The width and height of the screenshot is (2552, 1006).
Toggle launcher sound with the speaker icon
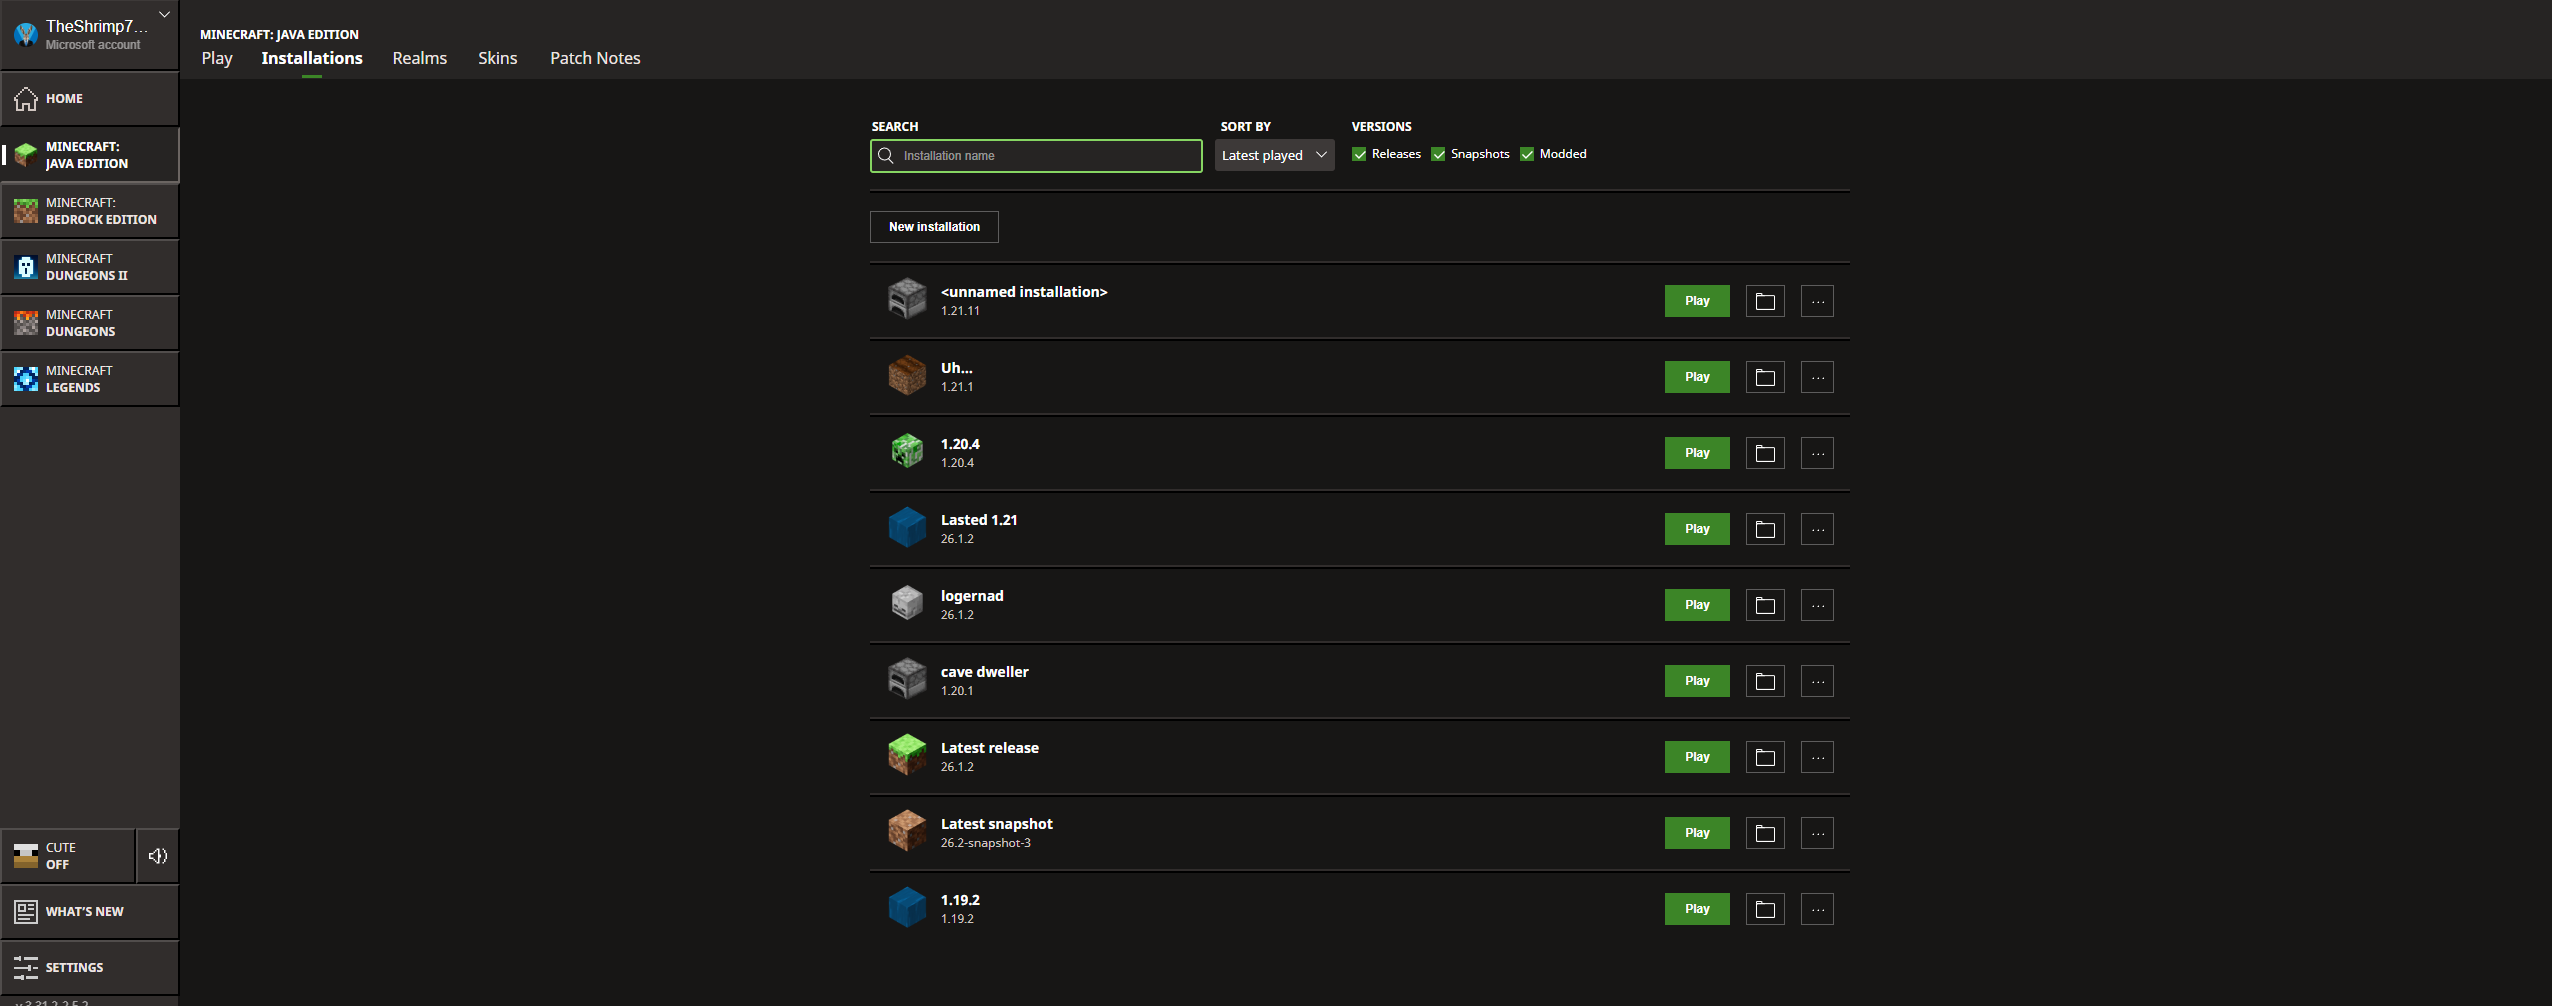(x=157, y=856)
